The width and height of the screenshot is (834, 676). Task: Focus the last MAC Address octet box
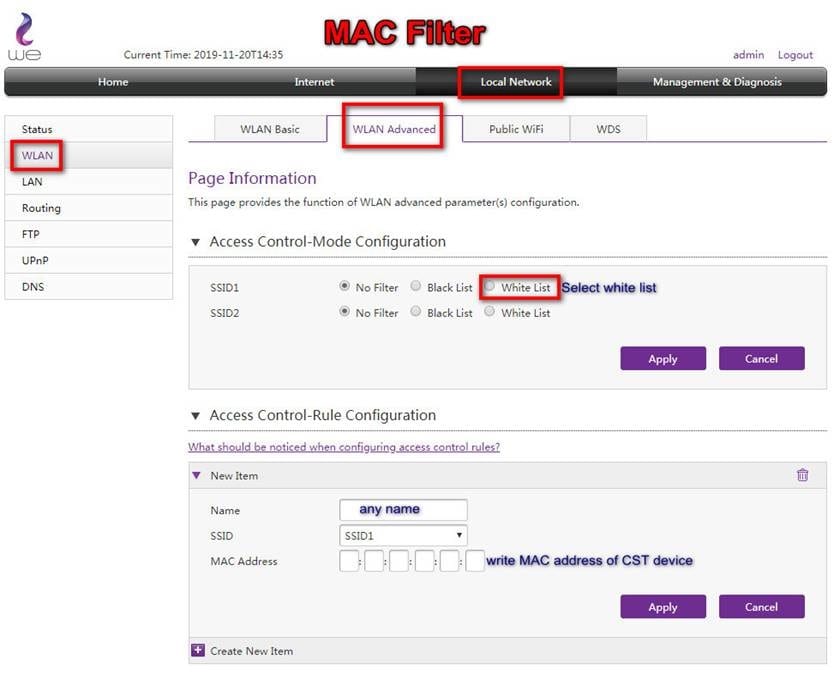[475, 561]
